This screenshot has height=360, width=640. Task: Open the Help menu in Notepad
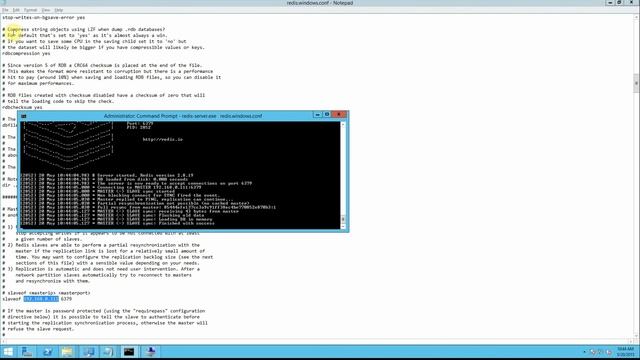pyautogui.click(x=59, y=10)
